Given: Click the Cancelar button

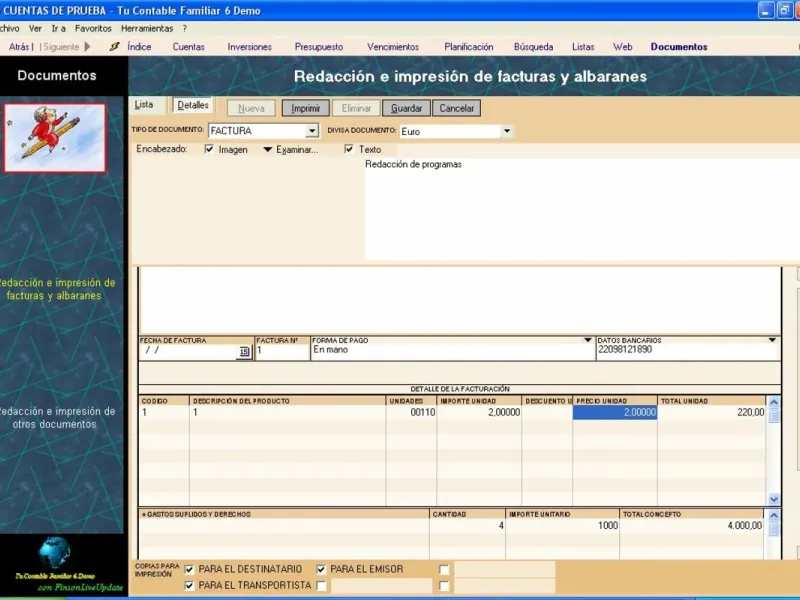Looking at the screenshot, I should (457, 108).
